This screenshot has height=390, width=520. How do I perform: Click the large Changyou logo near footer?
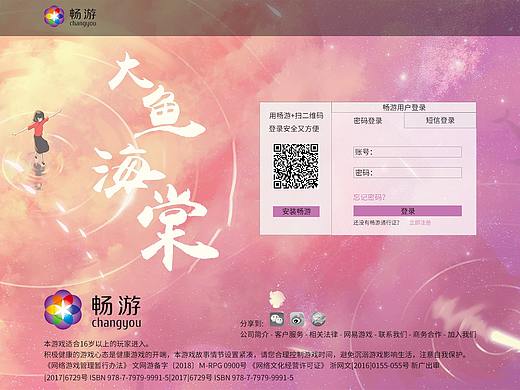tap(93, 310)
